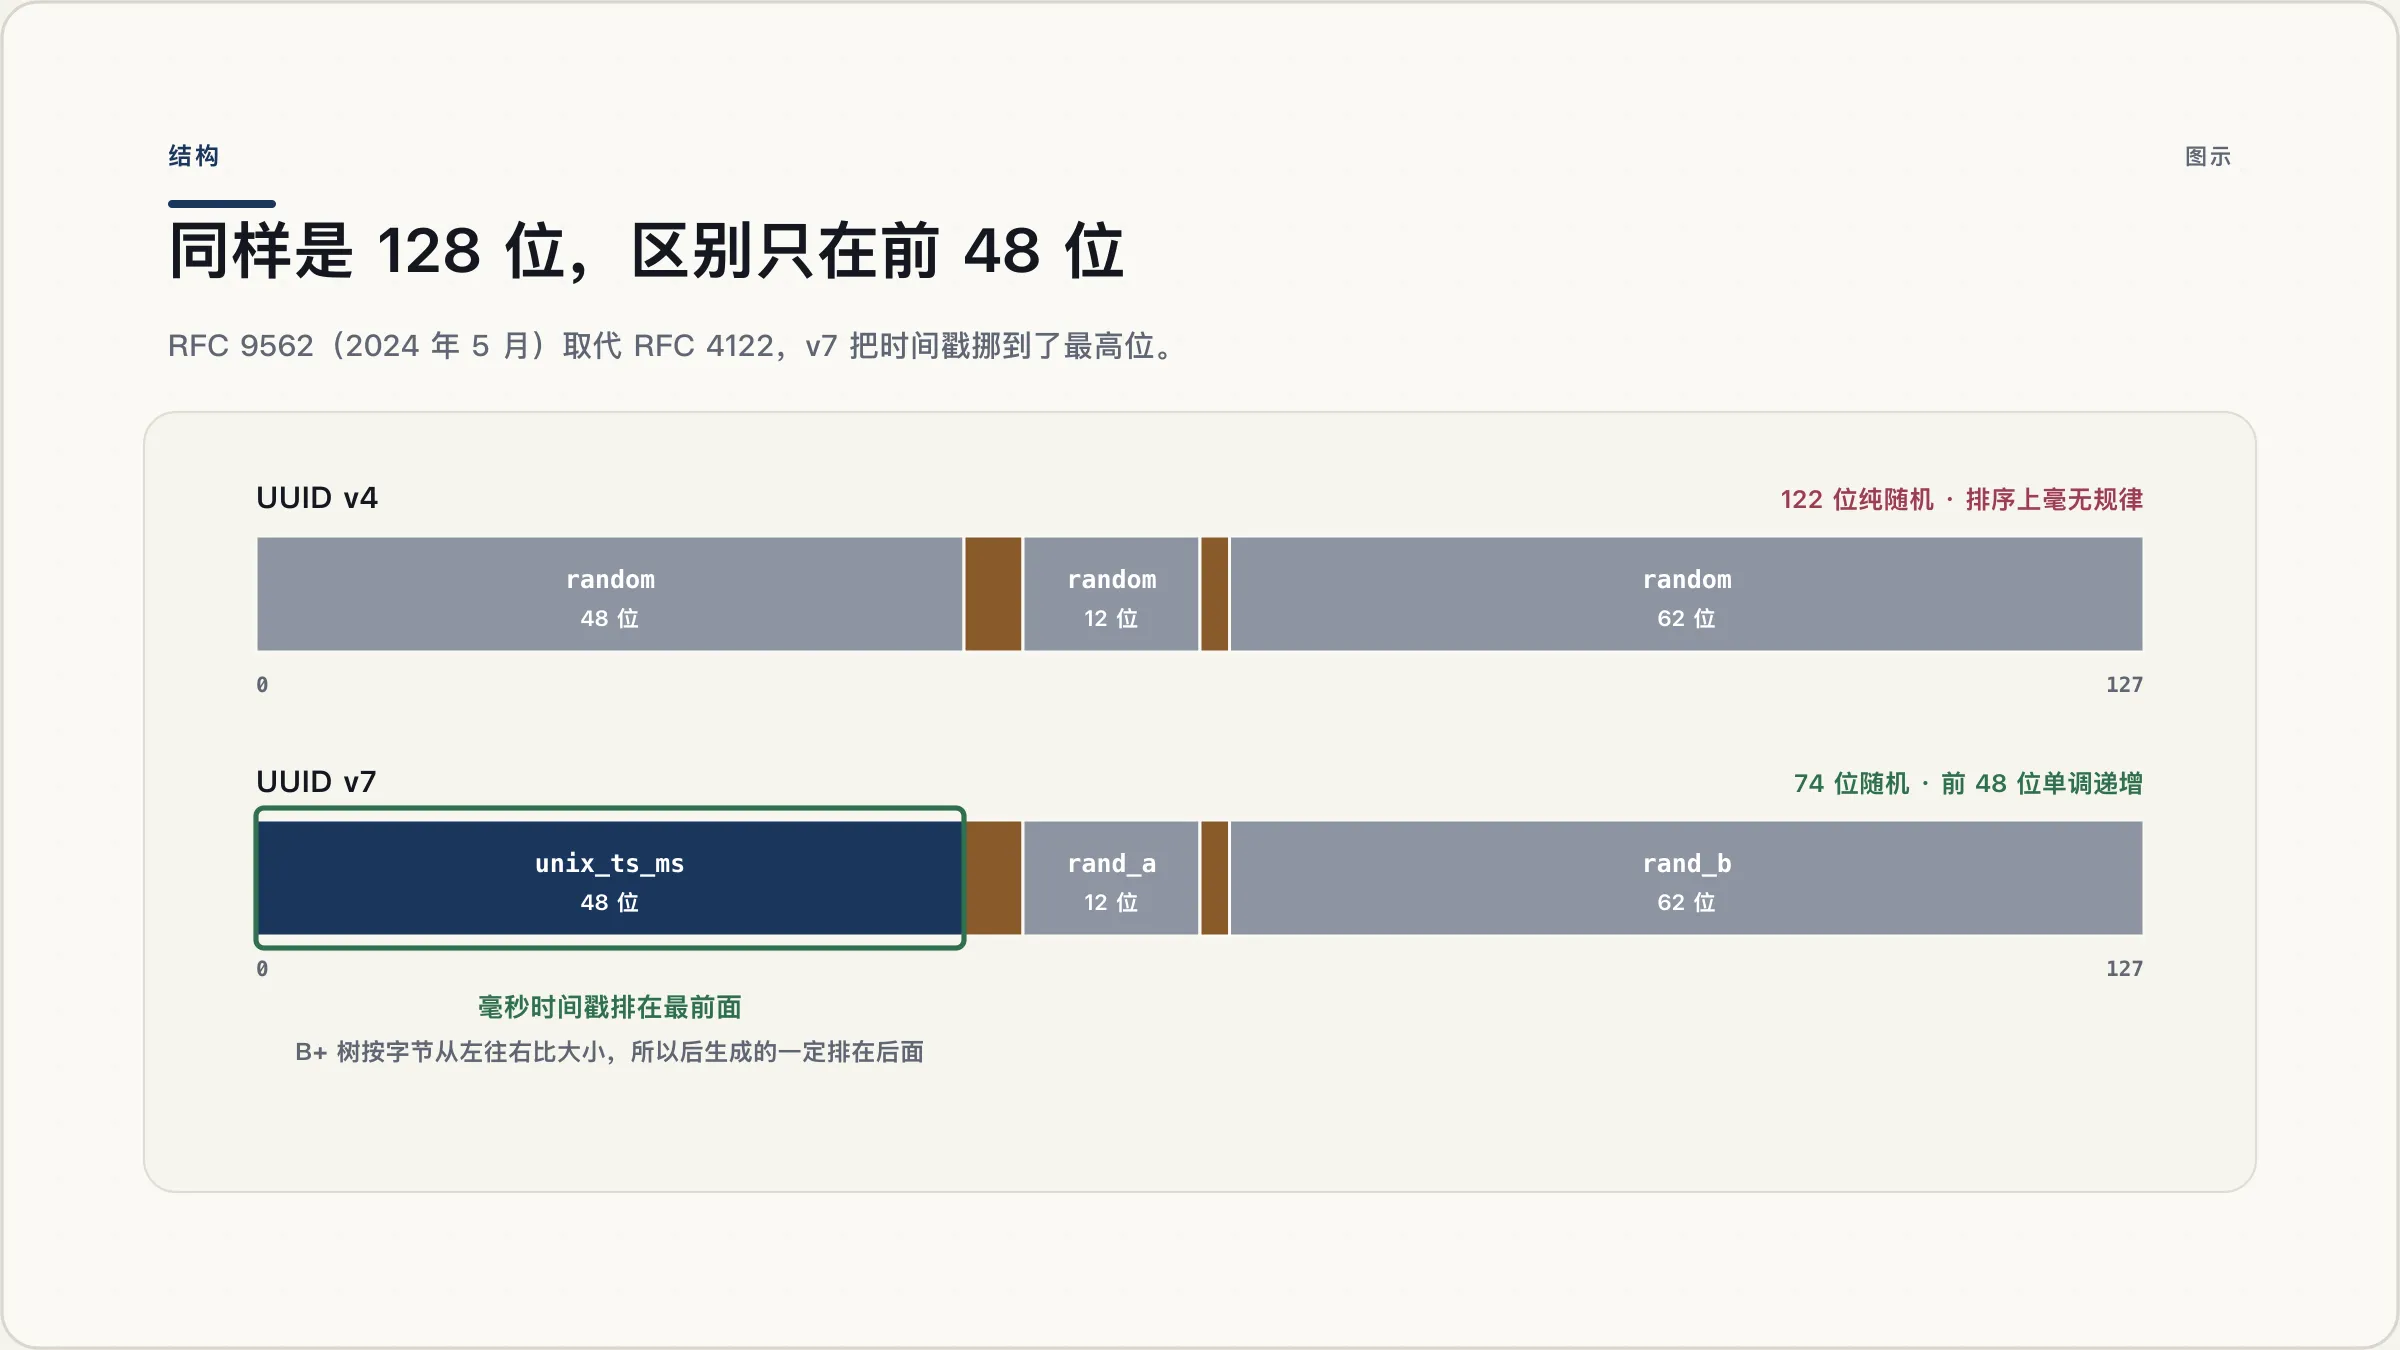Click the 0 axis label under v4 bar
Screen dimensions: 2400x1350
coord(262,685)
